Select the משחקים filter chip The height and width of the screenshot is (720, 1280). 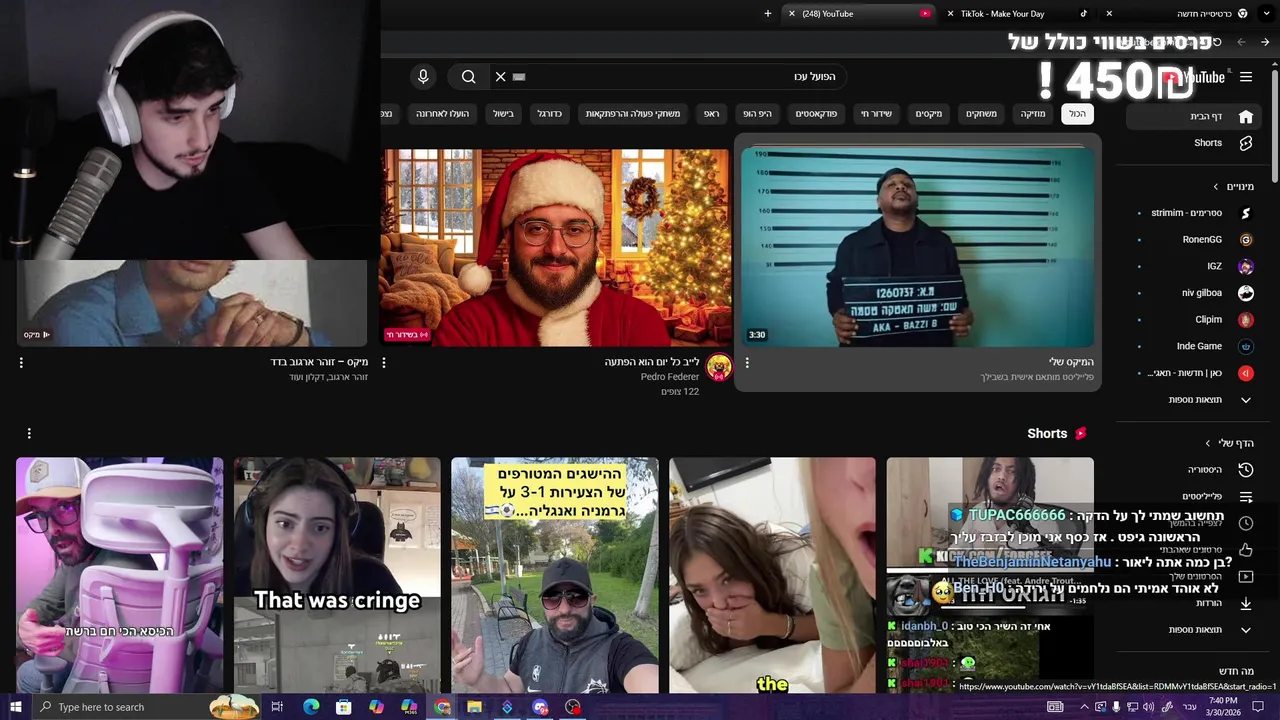(981, 114)
